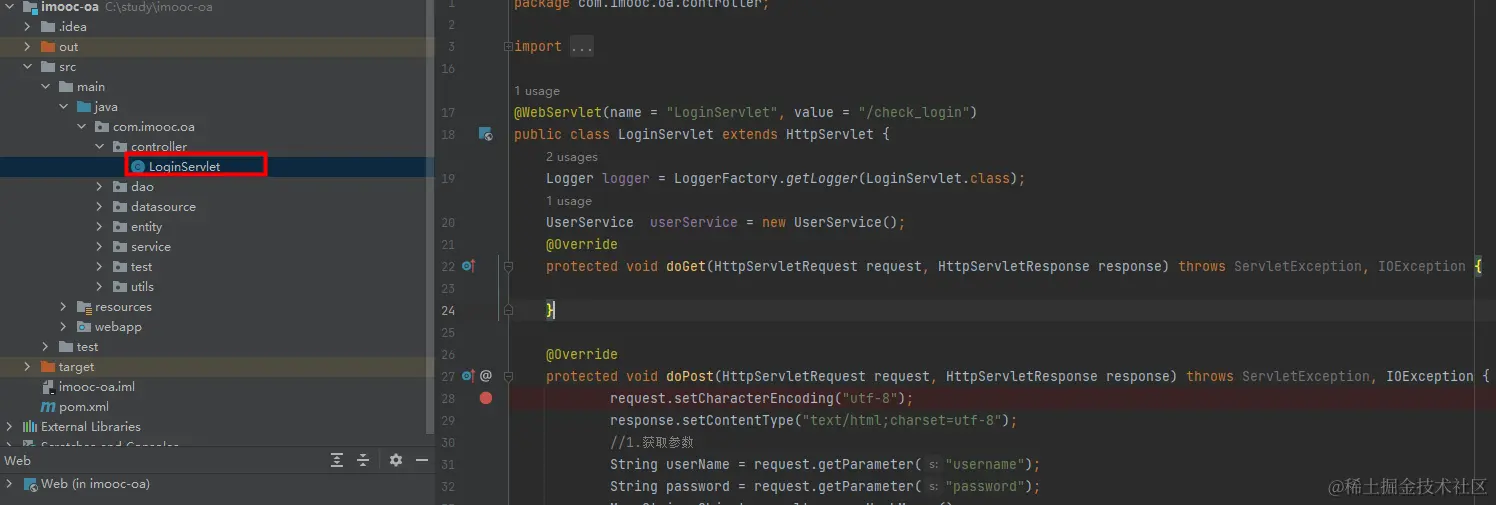The image size is (1496, 505).
Task: Click line number 19 in the gutter
Action: (x=447, y=179)
